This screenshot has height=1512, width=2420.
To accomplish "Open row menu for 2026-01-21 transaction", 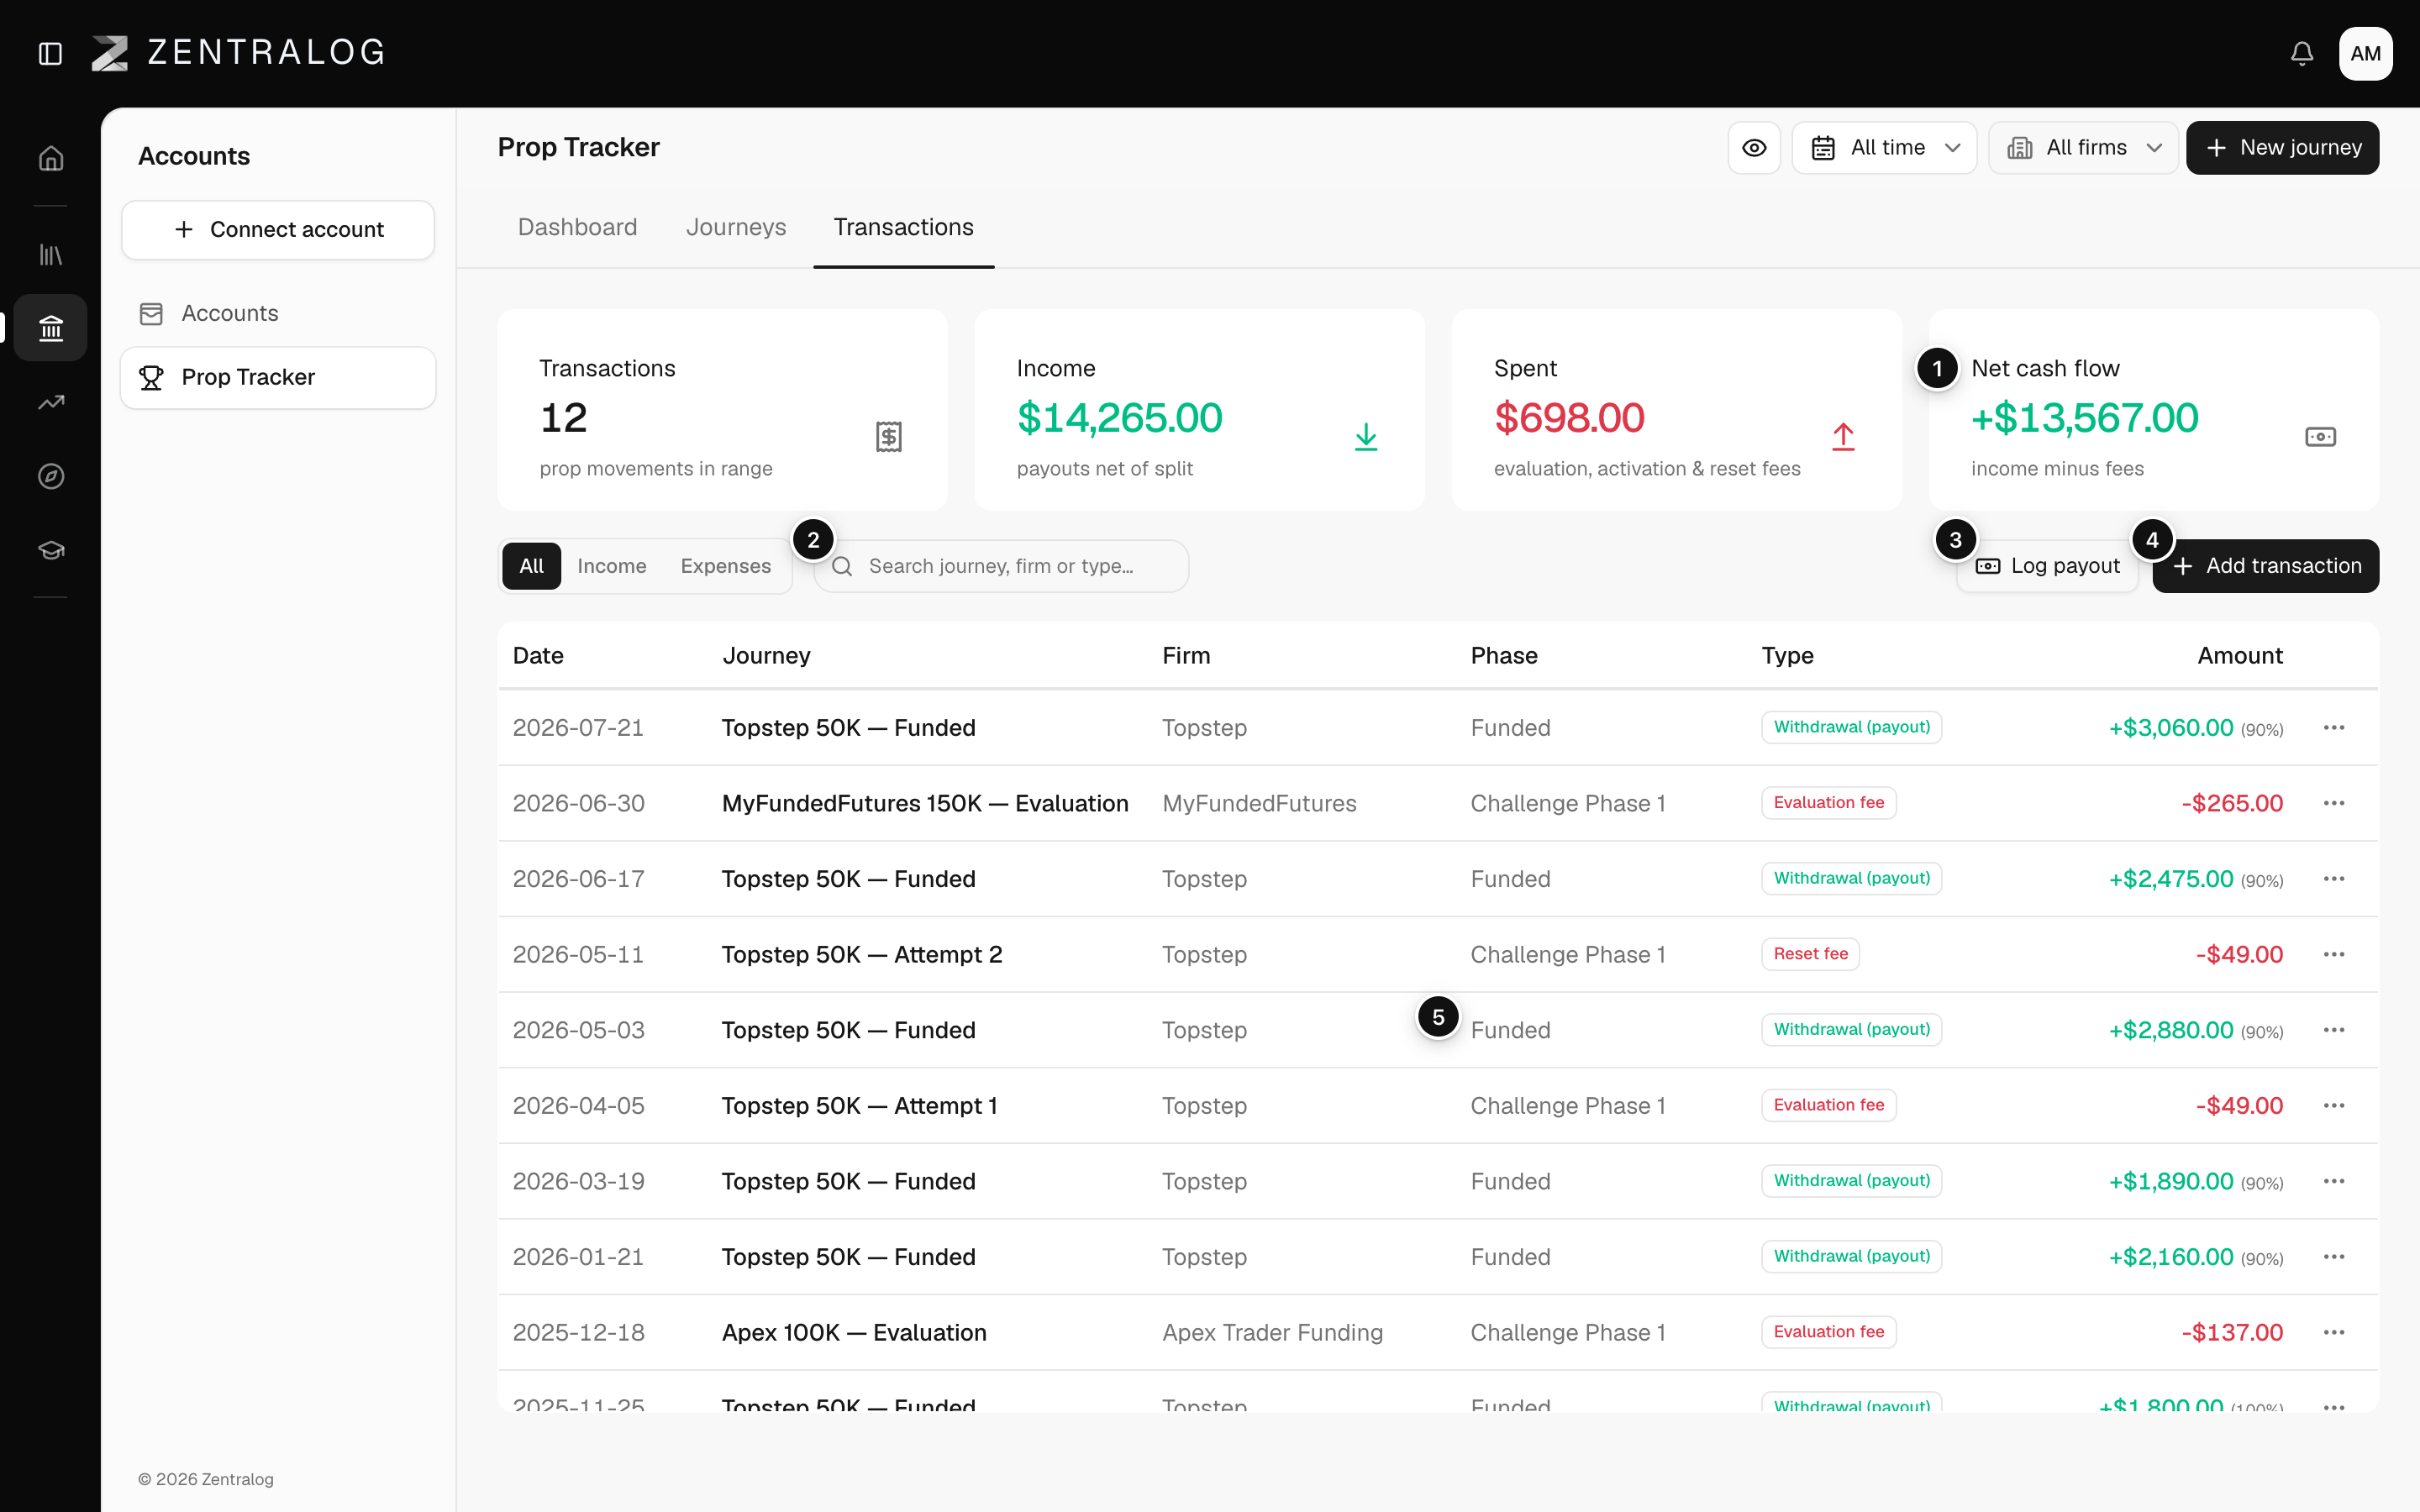I will [x=2334, y=1257].
